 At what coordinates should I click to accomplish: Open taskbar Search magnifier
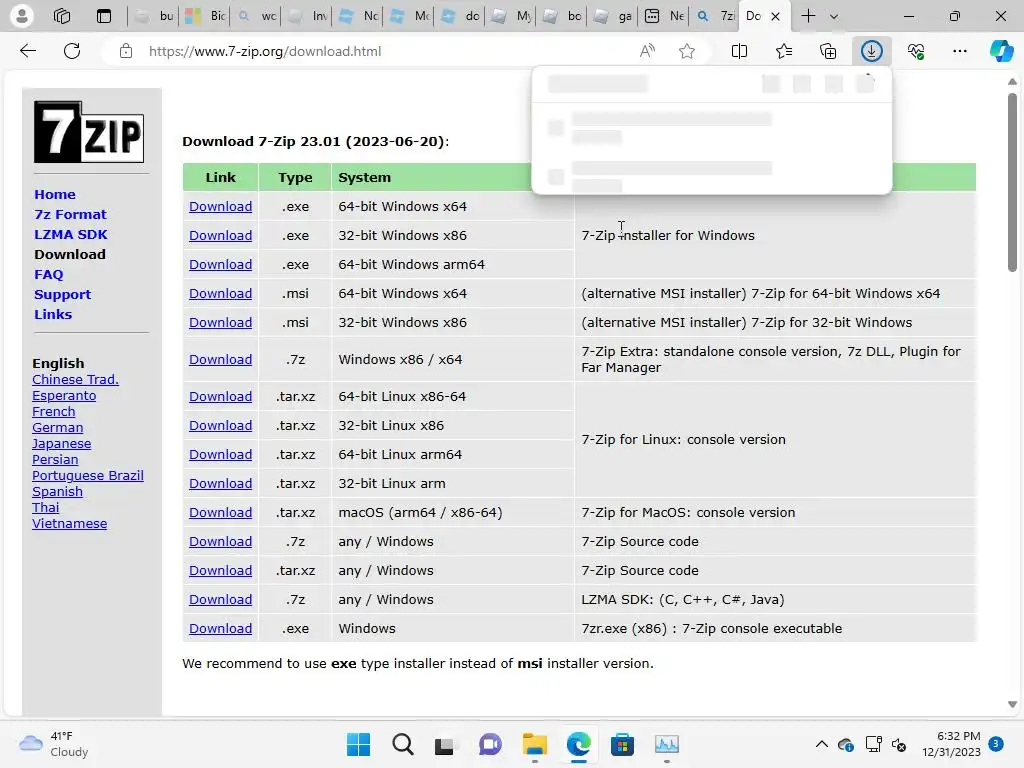[402, 744]
